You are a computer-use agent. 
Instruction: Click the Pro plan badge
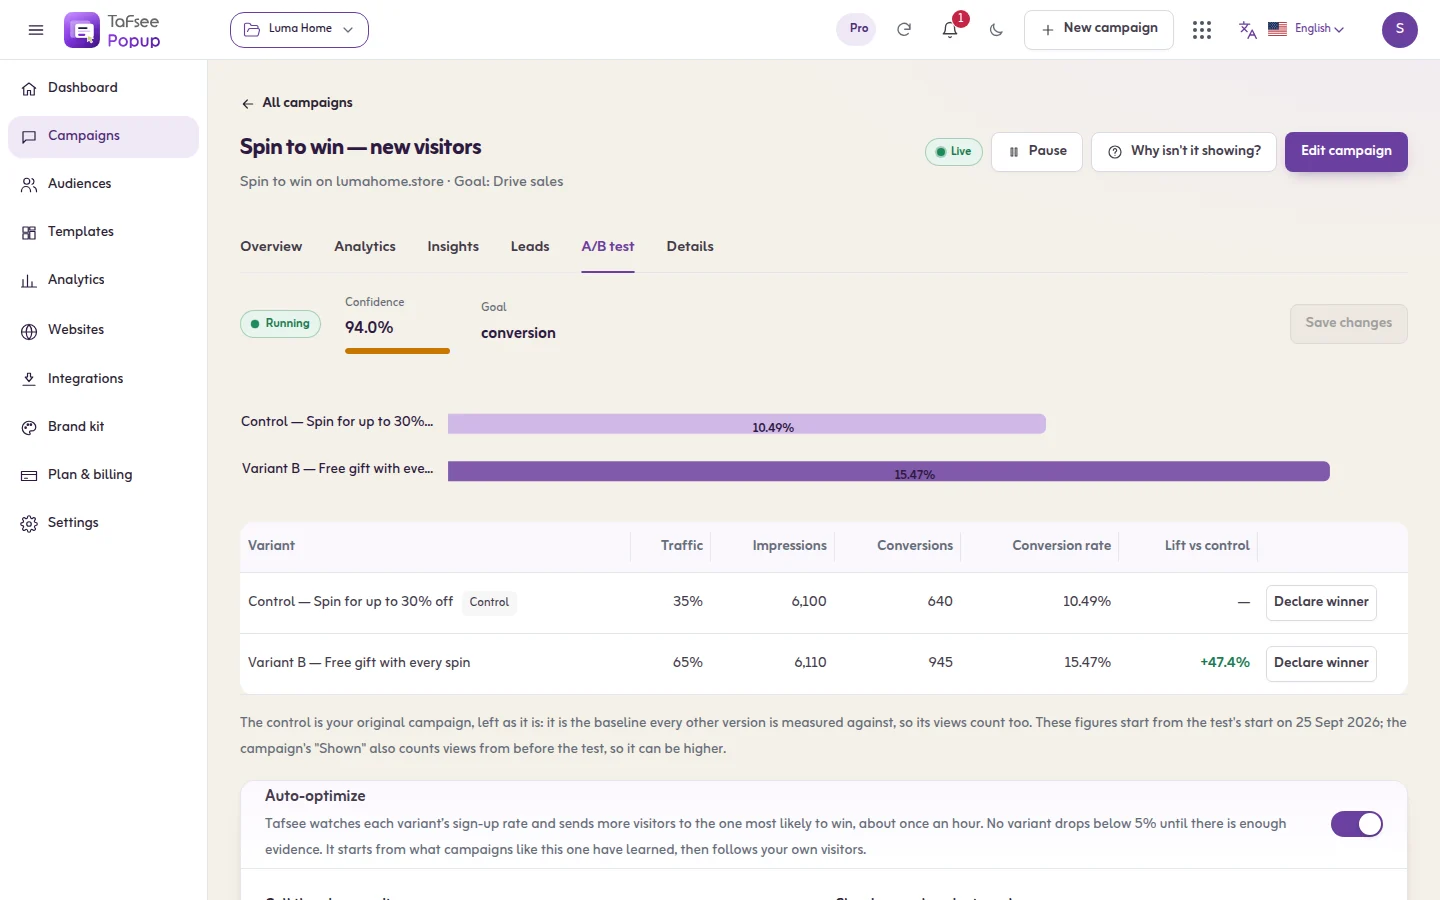[x=858, y=29]
